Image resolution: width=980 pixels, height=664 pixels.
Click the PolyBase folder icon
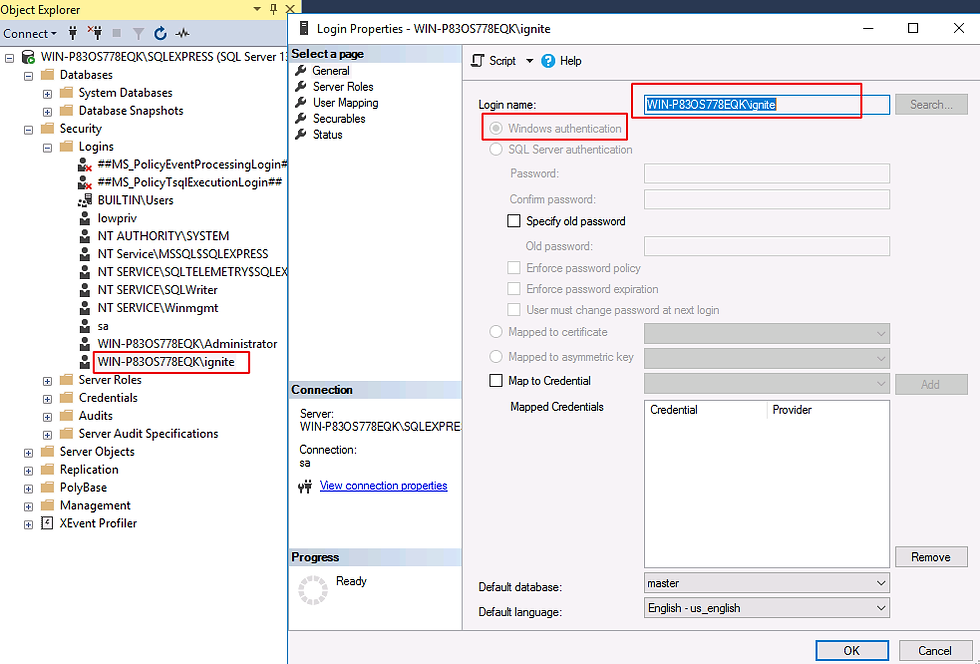48,487
